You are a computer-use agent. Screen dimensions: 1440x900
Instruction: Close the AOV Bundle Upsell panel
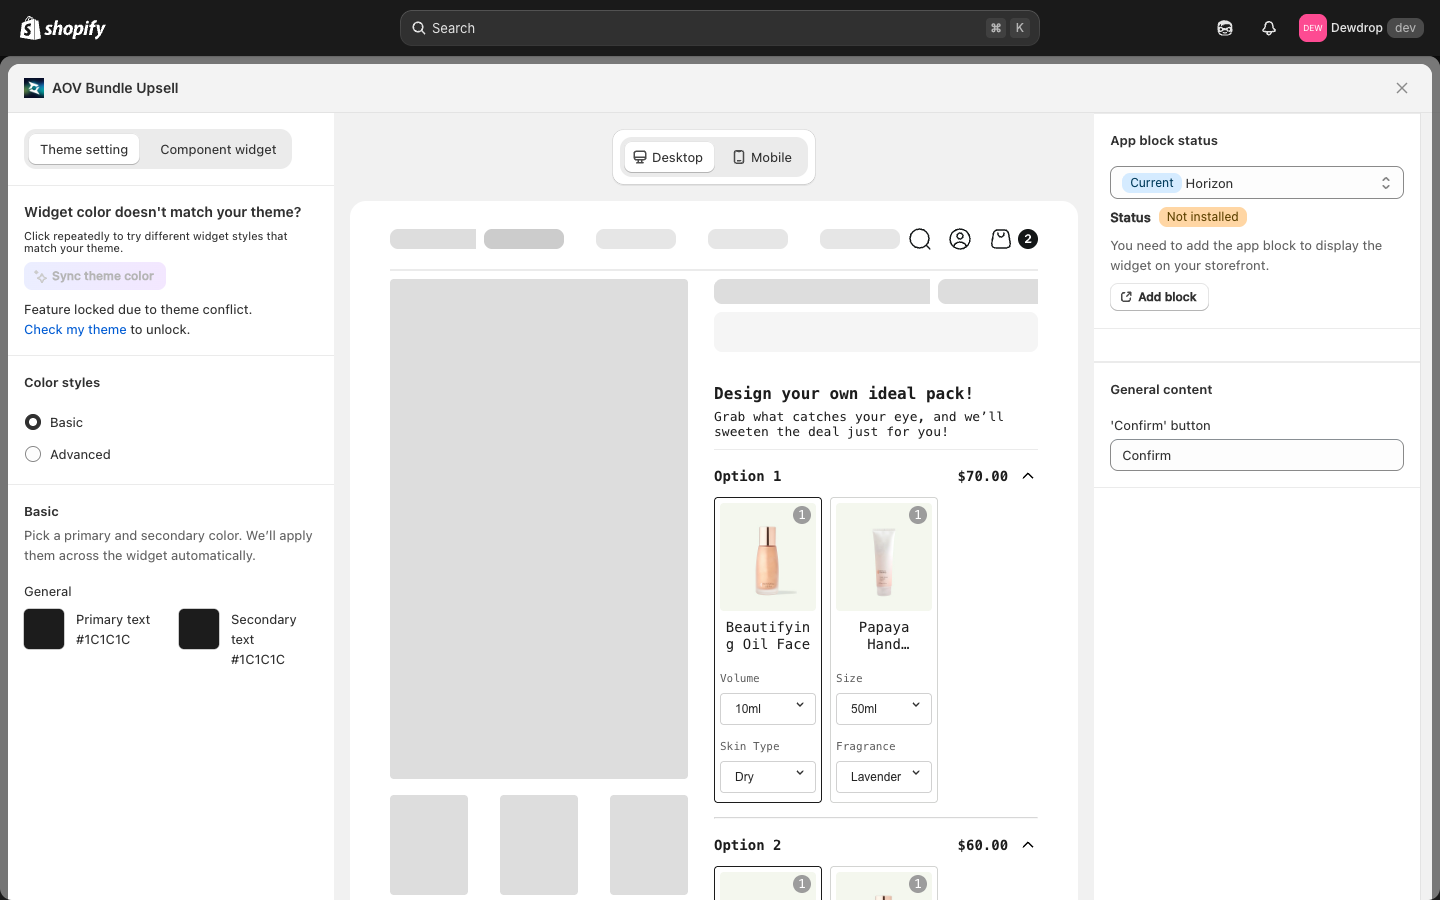[1402, 88]
